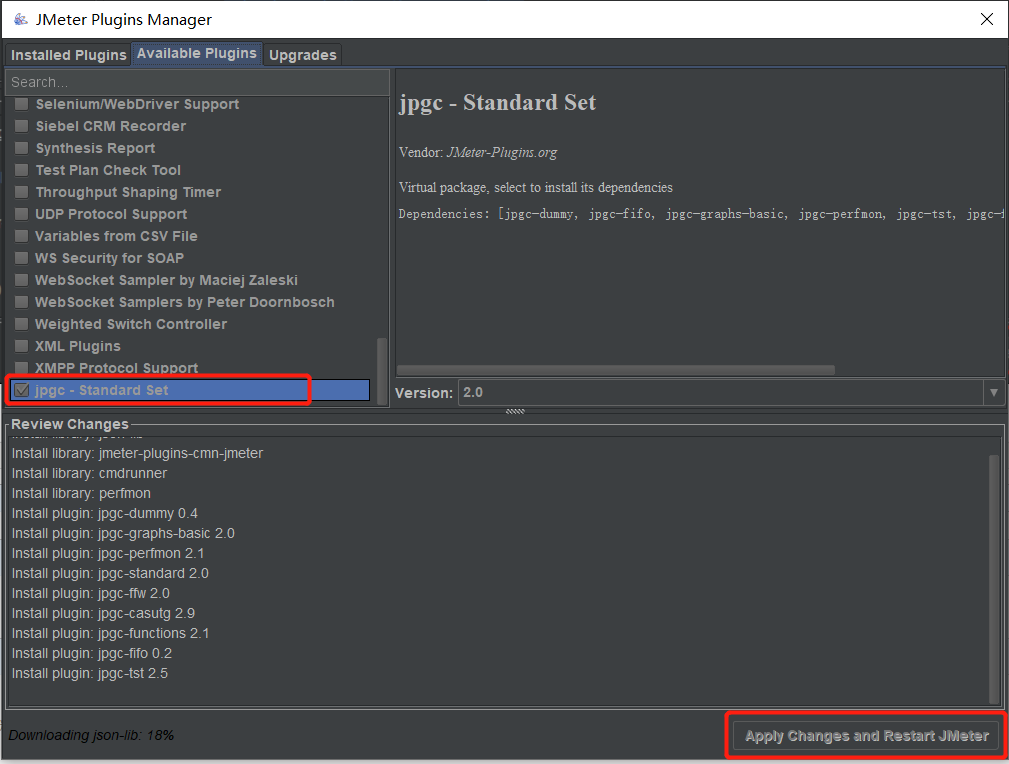Click 'Install plugin: jpgc-standard 2.0' line
The height and width of the screenshot is (764, 1009).
(110, 573)
